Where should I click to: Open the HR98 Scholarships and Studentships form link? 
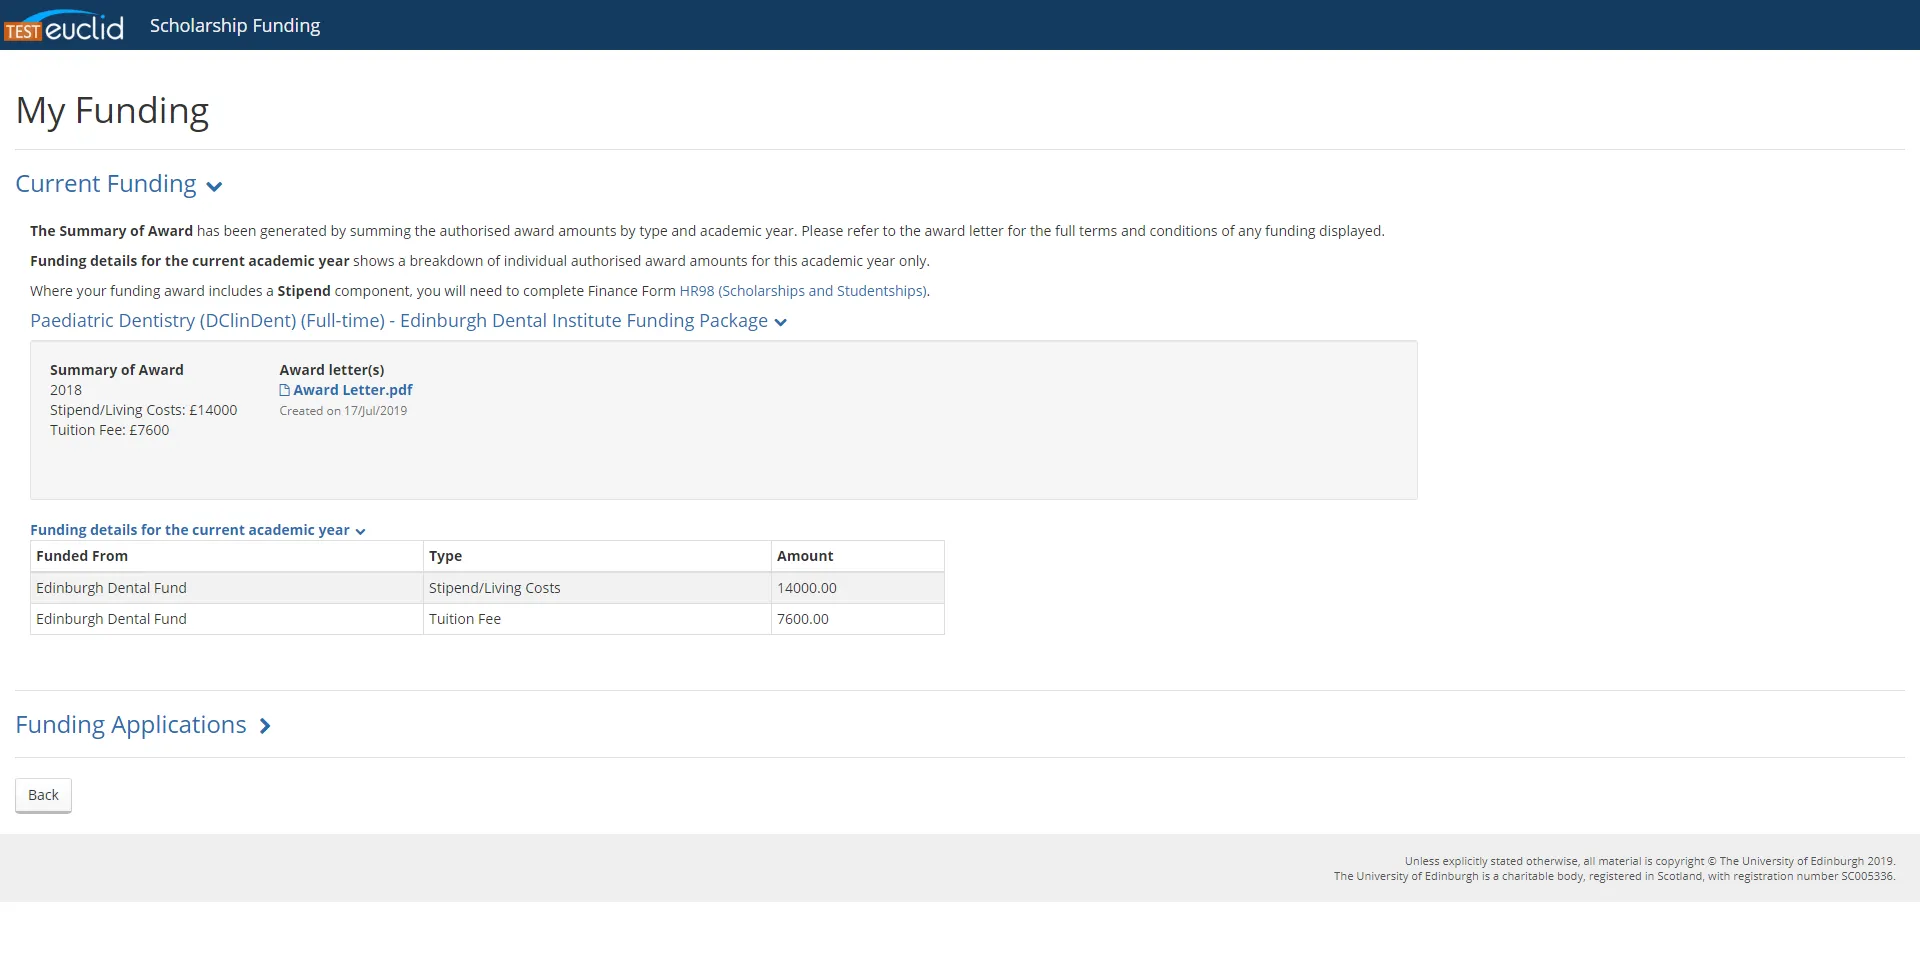click(803, 291)
